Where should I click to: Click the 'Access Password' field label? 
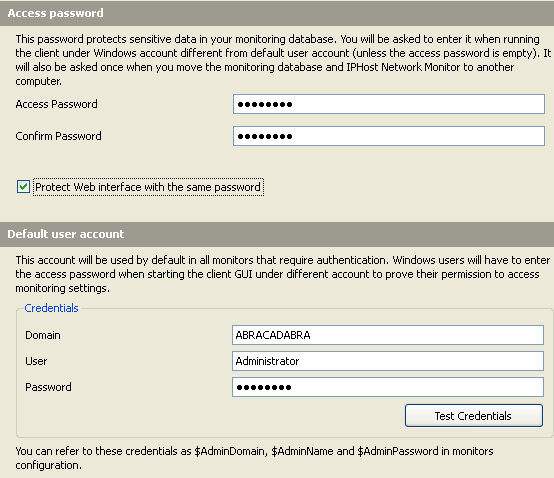[57, 104]
